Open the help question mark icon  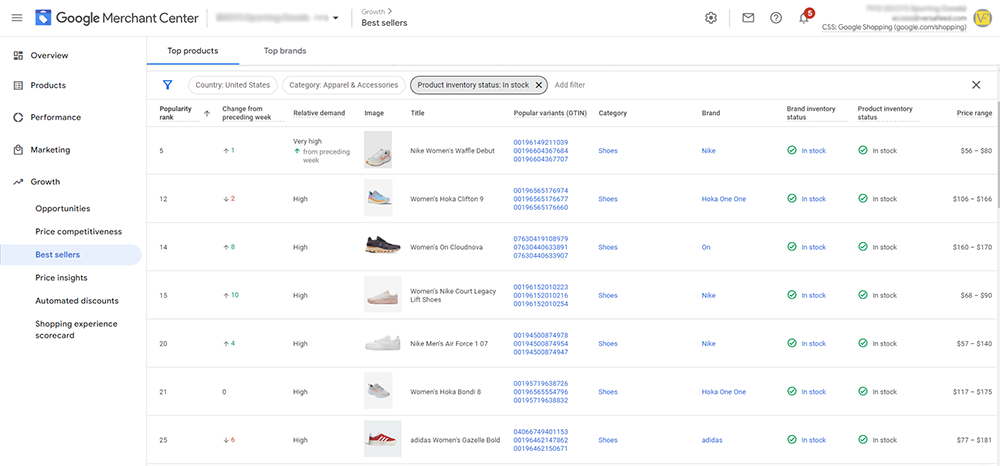(776, 18)
